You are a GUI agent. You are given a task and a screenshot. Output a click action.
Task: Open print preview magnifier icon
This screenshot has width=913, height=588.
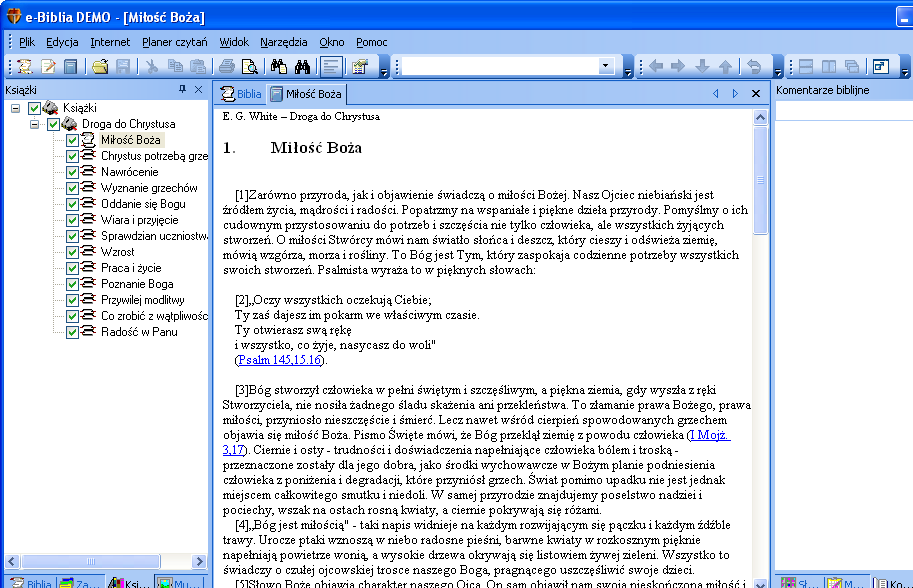[250, 67]
